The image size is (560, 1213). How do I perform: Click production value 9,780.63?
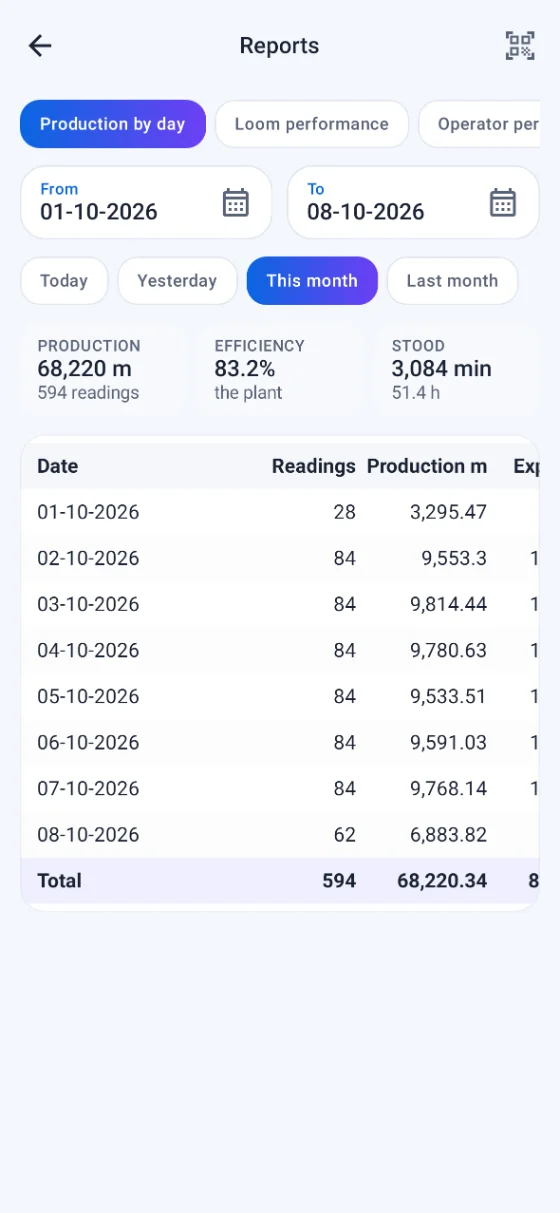(x=448, y=650)
